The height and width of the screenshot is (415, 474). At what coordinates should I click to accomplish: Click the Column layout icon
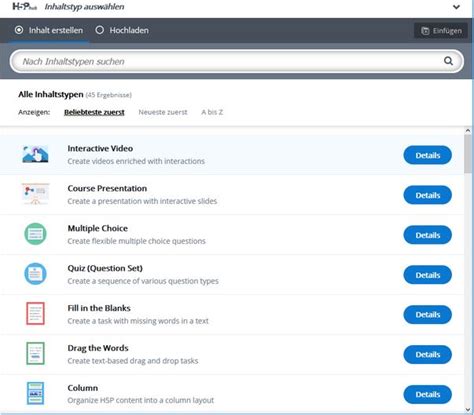tap(35, 393)
